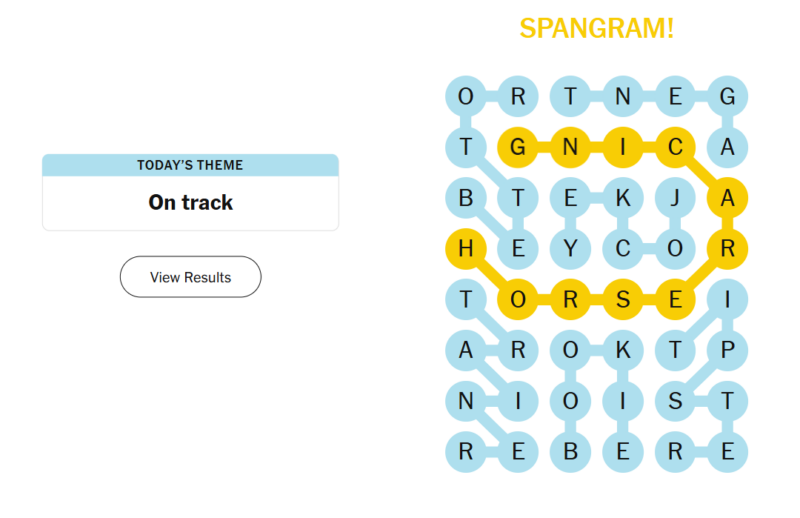Click the yellow letter H tile
Screen dimensions: 800x518
(466, 249)
